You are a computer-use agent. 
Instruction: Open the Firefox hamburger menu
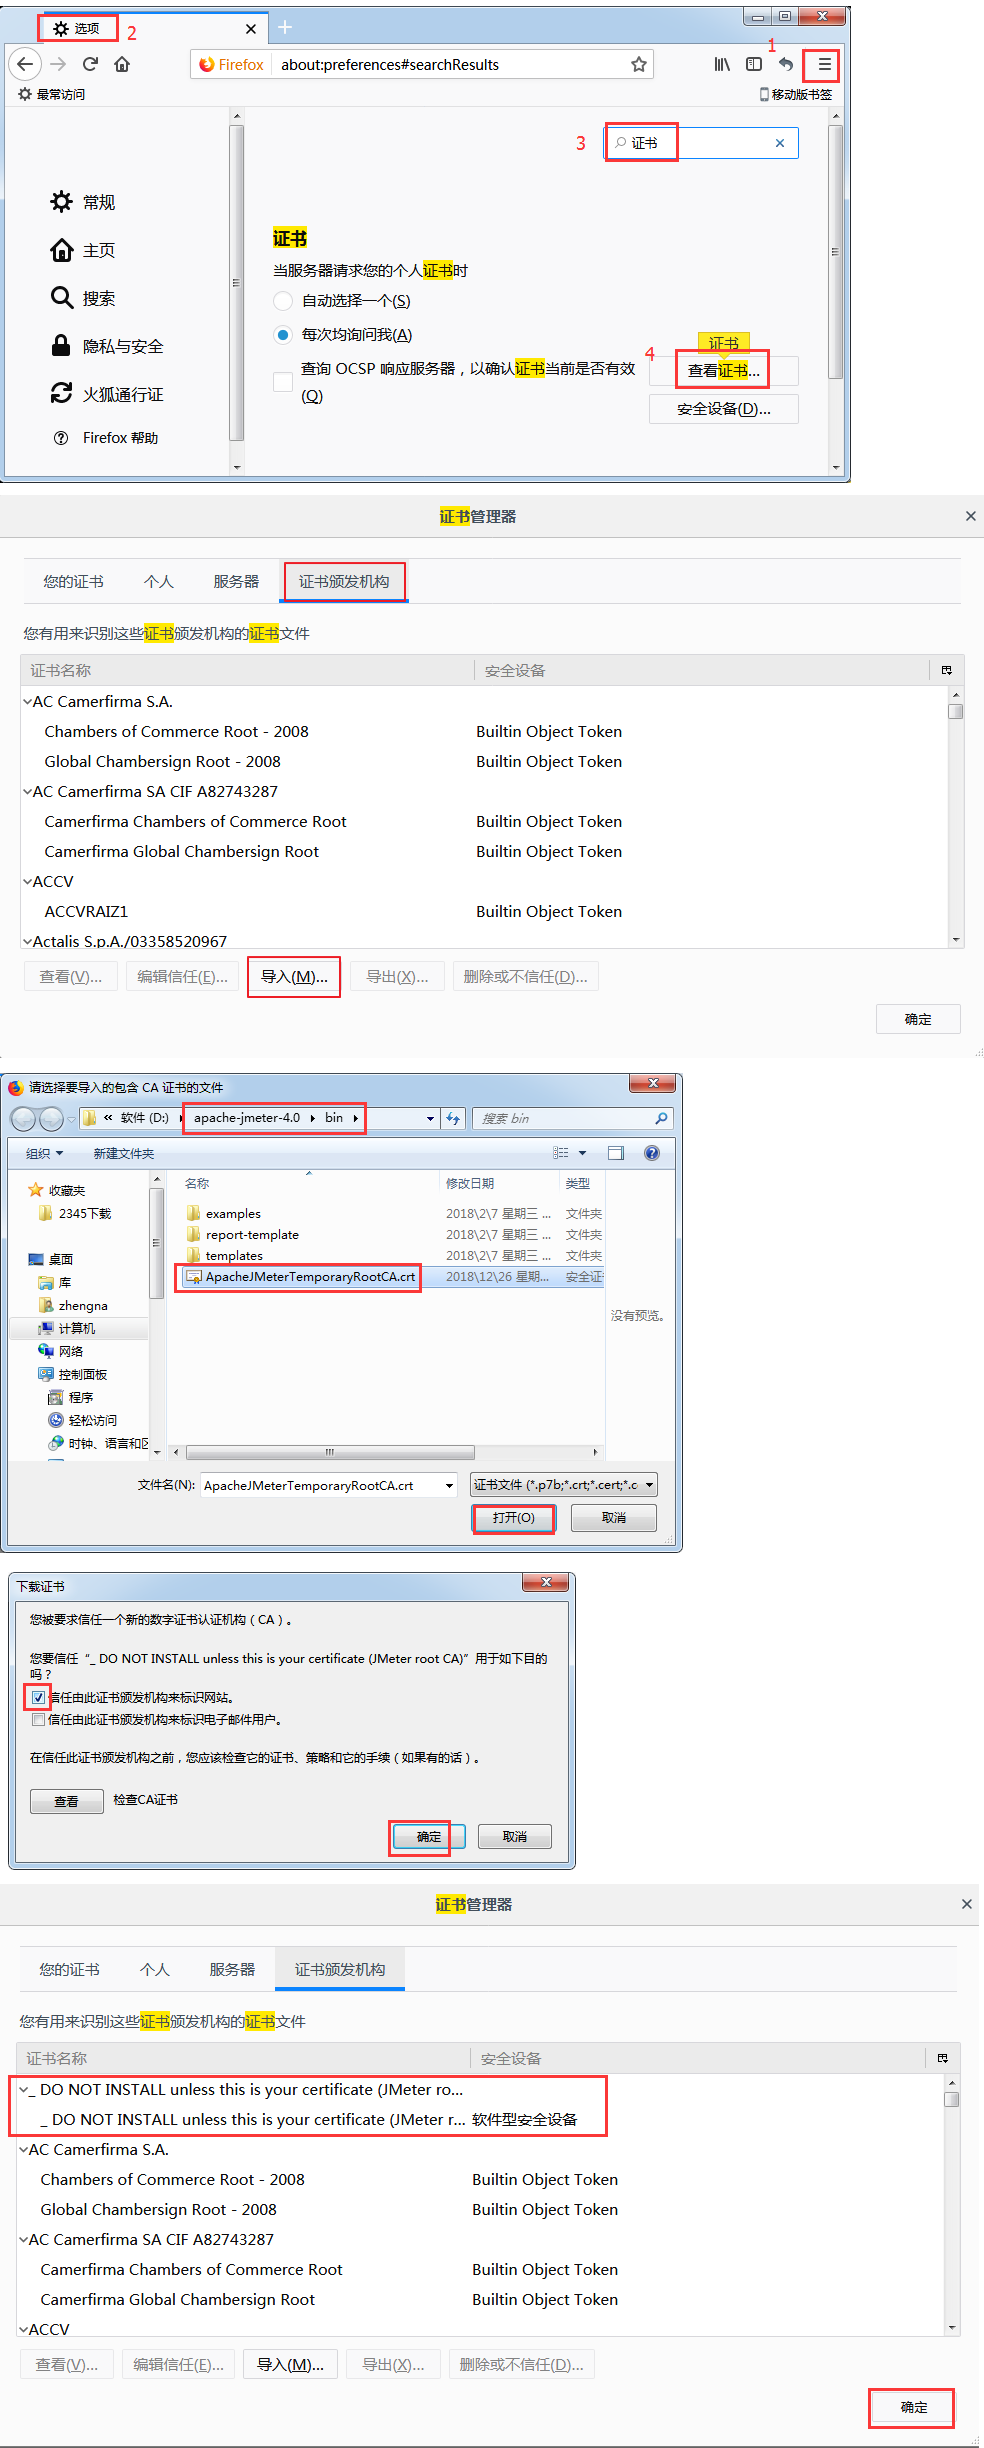click(x=823, y=65)
